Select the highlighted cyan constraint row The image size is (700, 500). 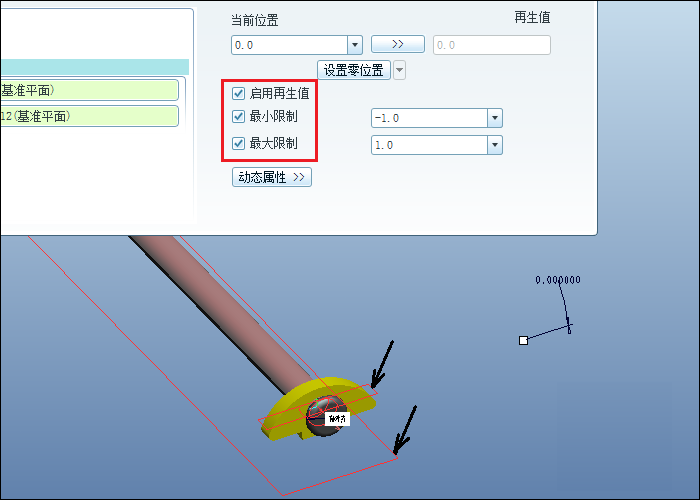click(x=94, y=67)
